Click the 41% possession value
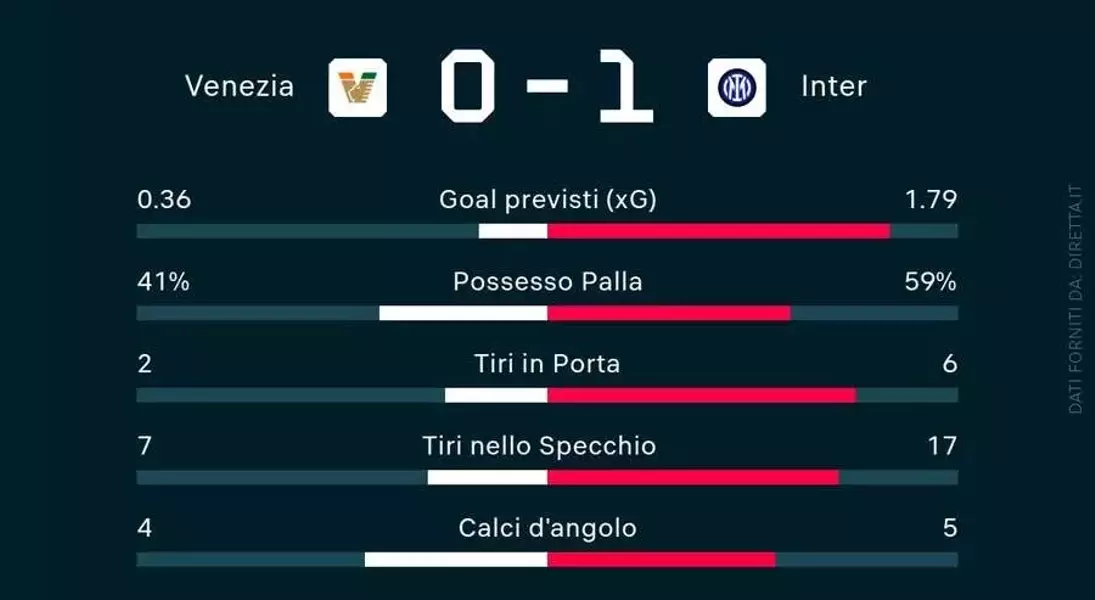 coord(163,282)
